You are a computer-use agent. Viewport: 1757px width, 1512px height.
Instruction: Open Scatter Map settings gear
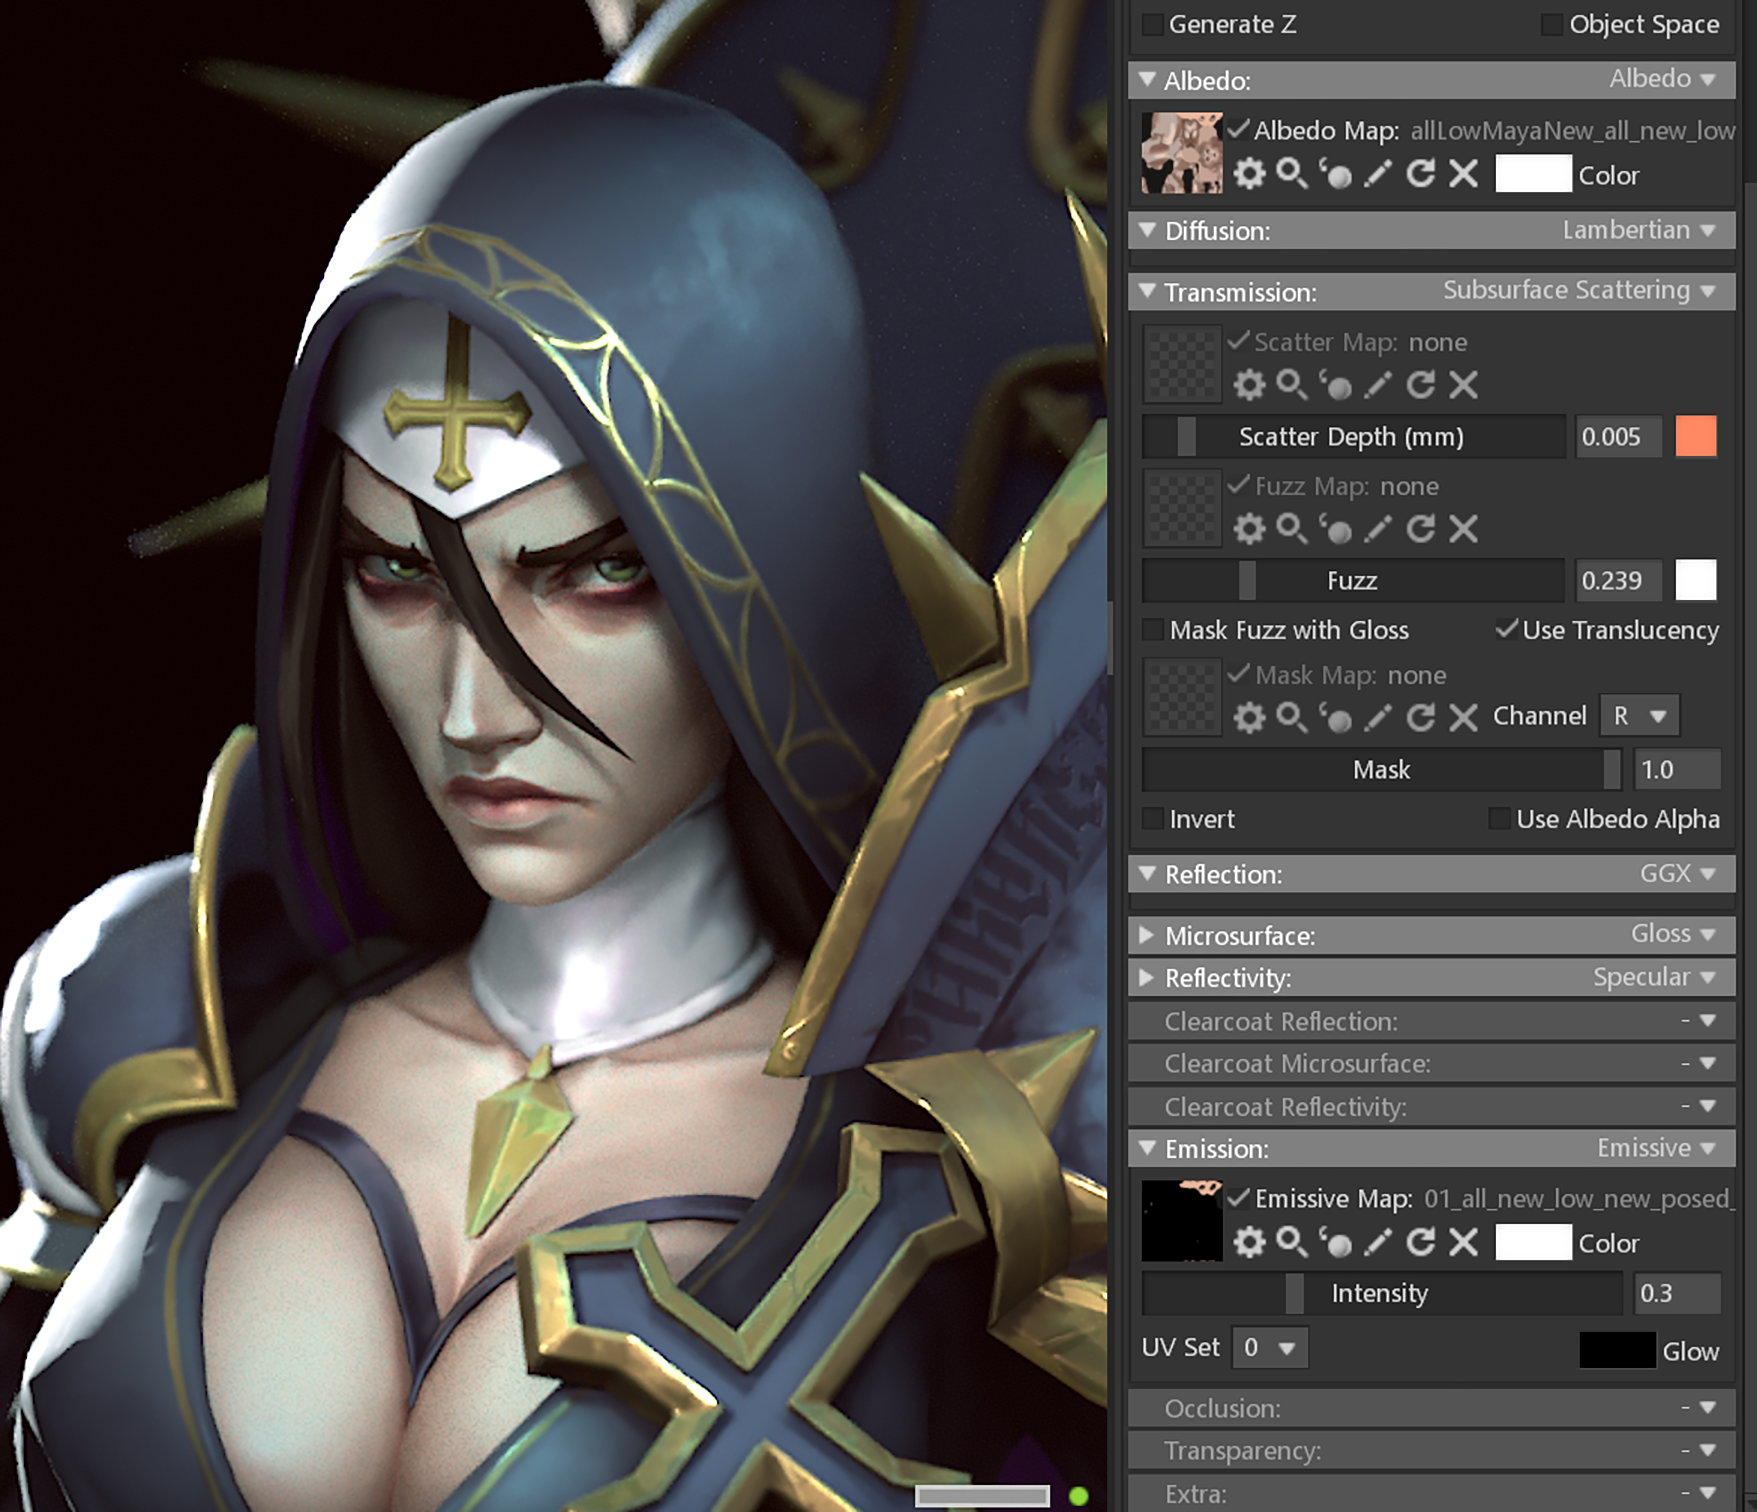pos(1249,385)
